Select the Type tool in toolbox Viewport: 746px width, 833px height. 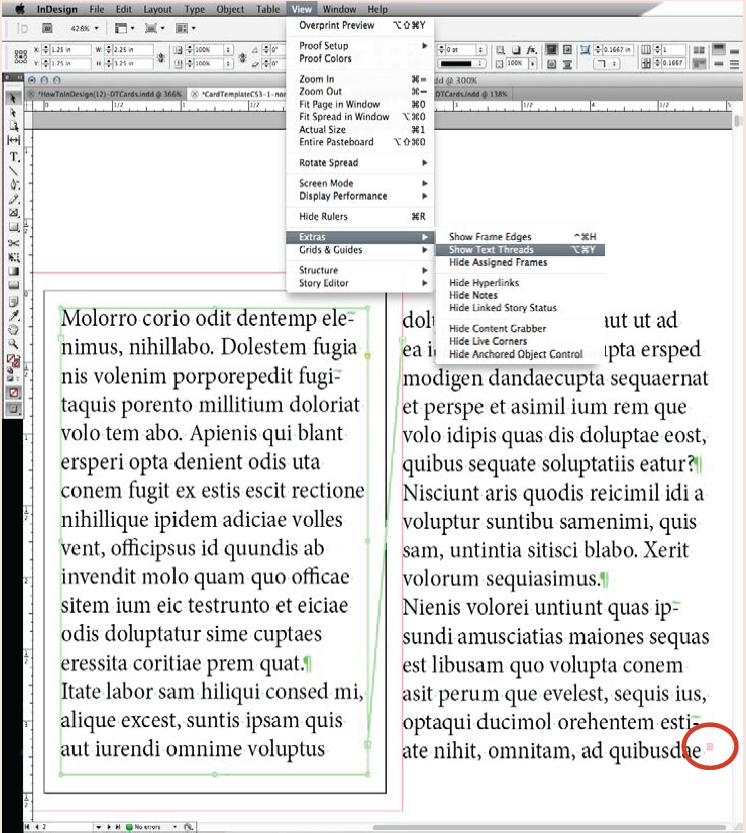14,157
